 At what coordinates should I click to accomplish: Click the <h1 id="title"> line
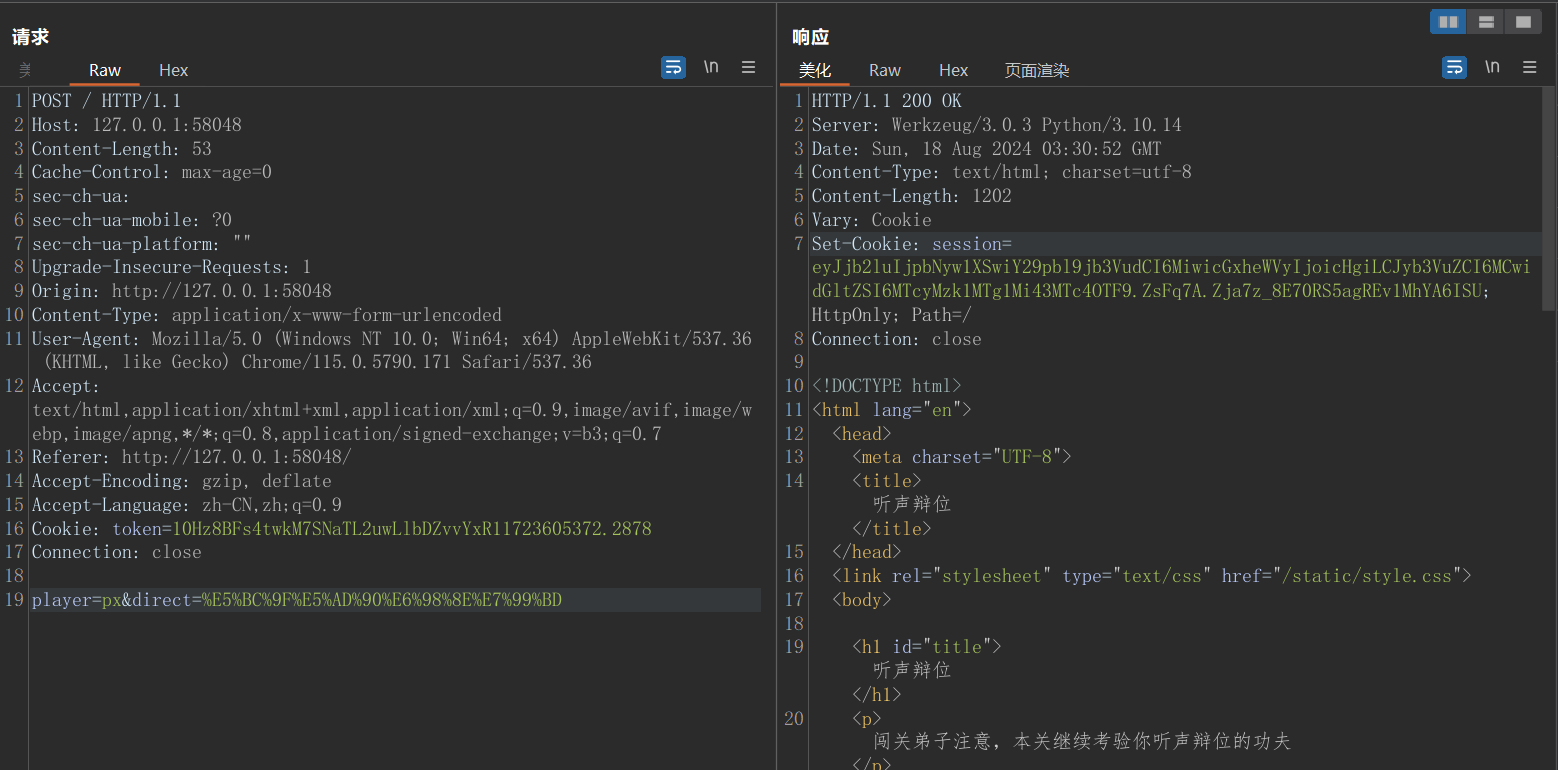[926, 647]
